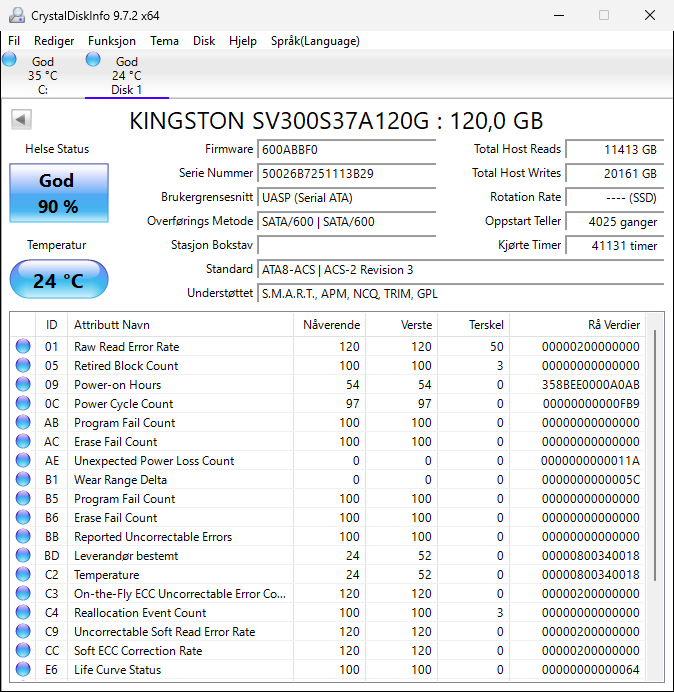Click status orb for Reported Uncorrectable Errors
Image resolution: width=674 pixels, height=692 pixels.
tap(23, 536)
